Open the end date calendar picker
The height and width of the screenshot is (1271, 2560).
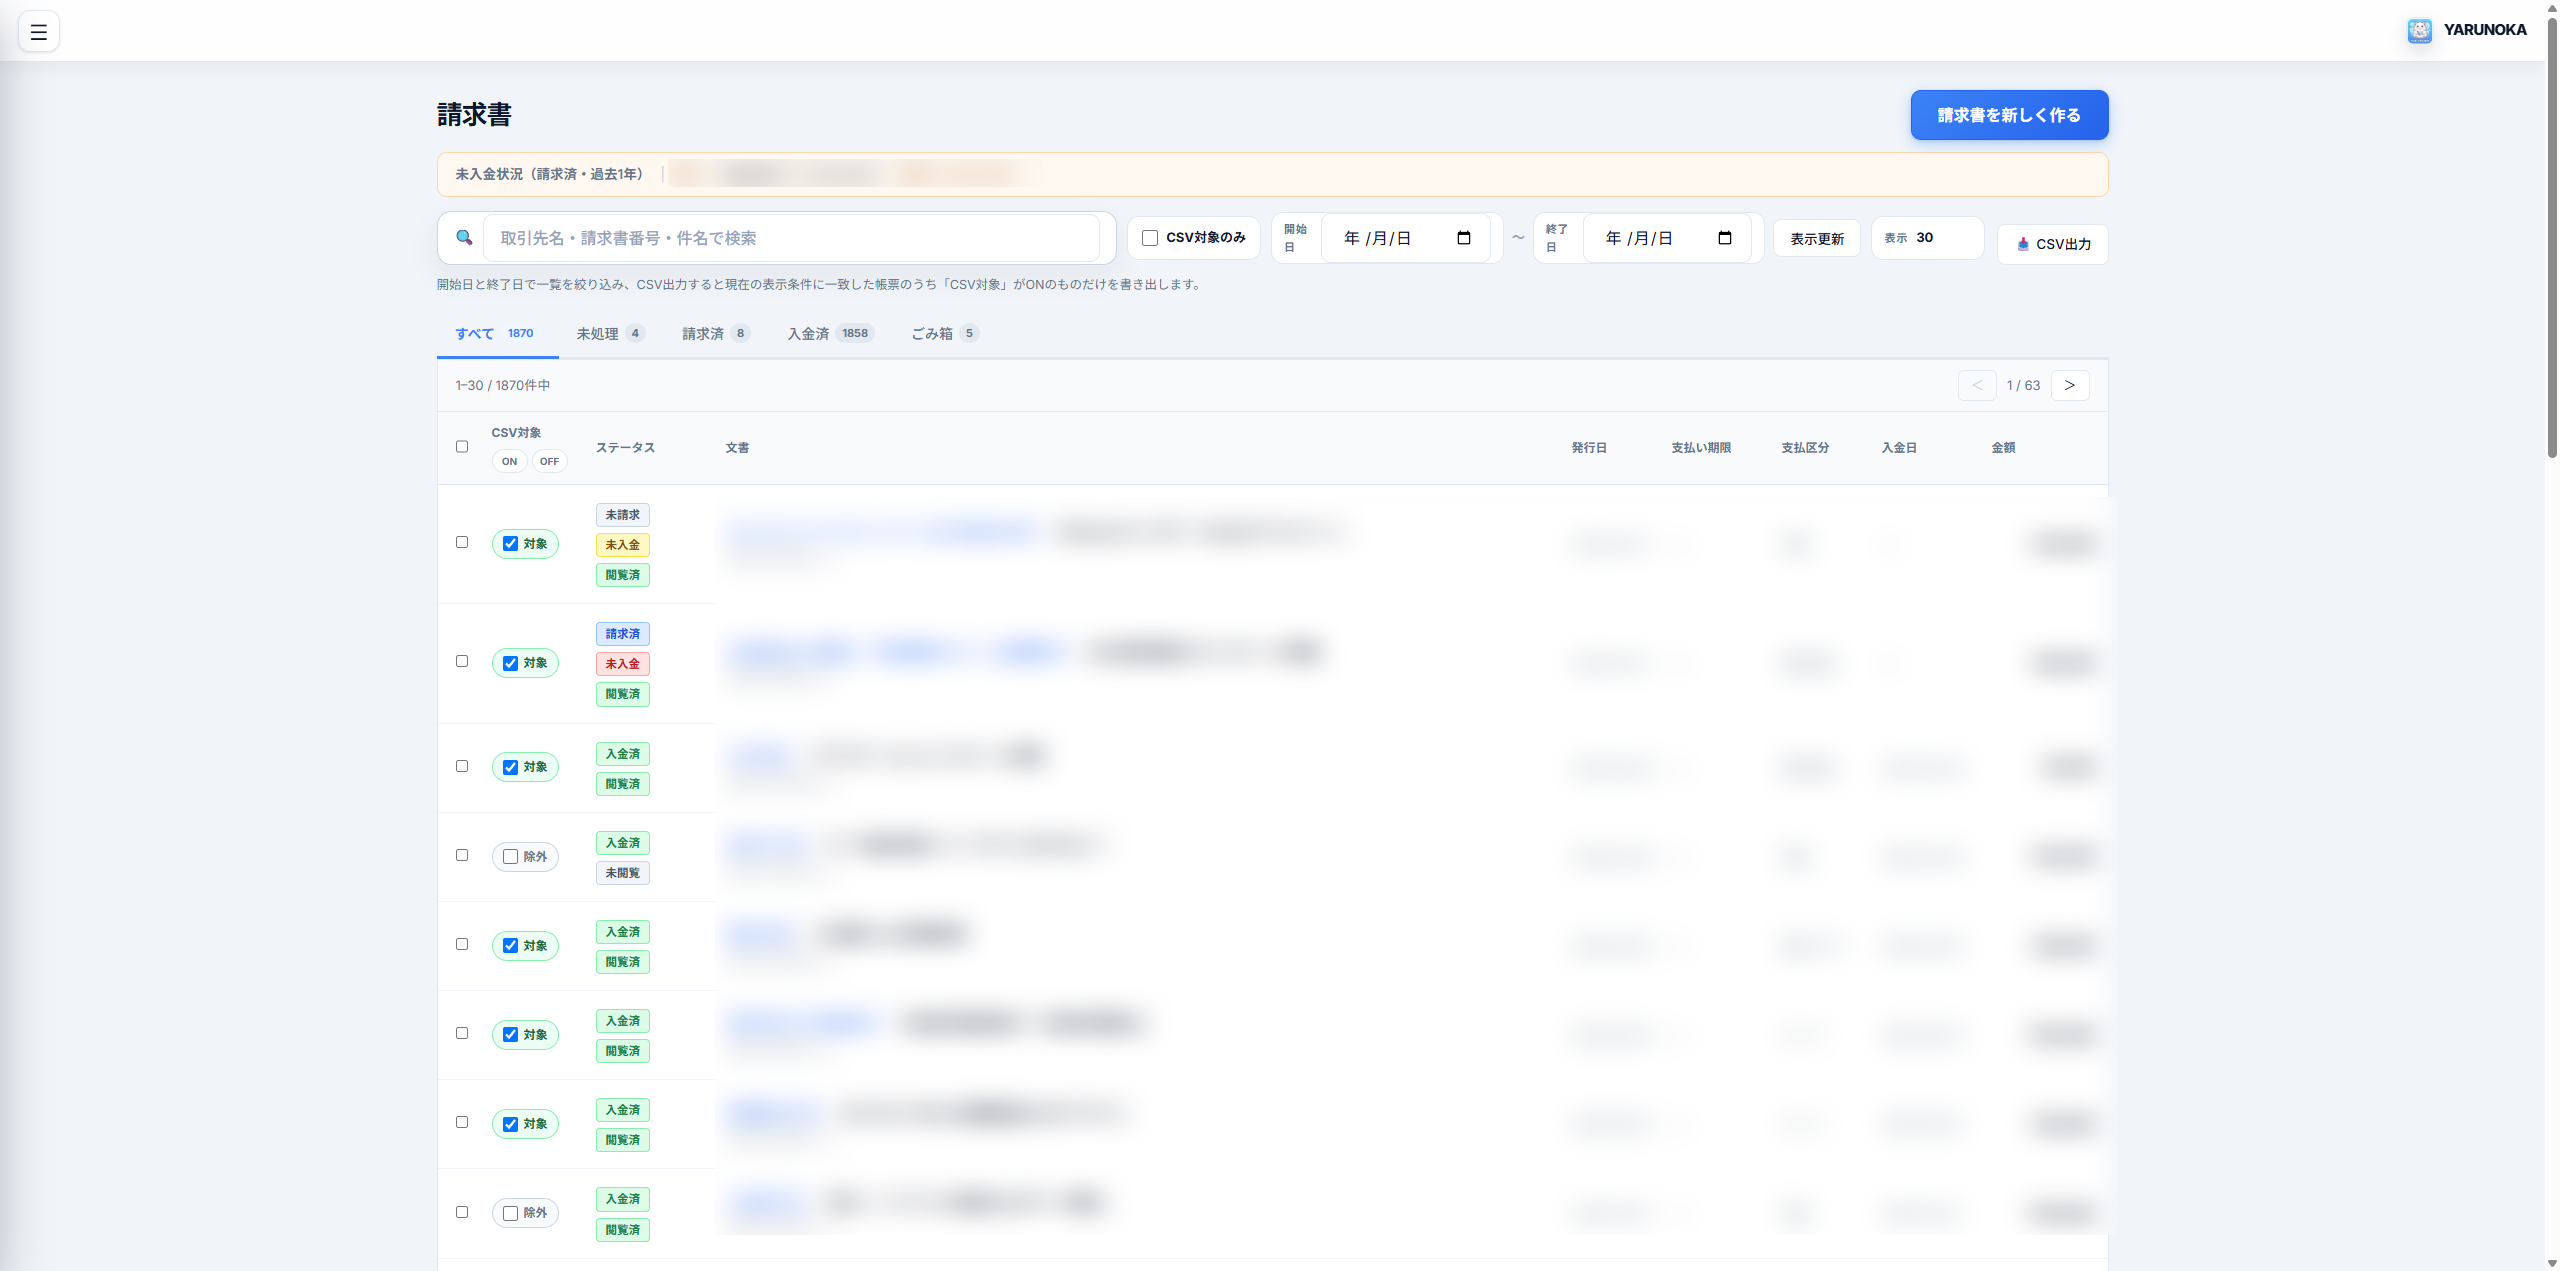[x=1725, y=238]
